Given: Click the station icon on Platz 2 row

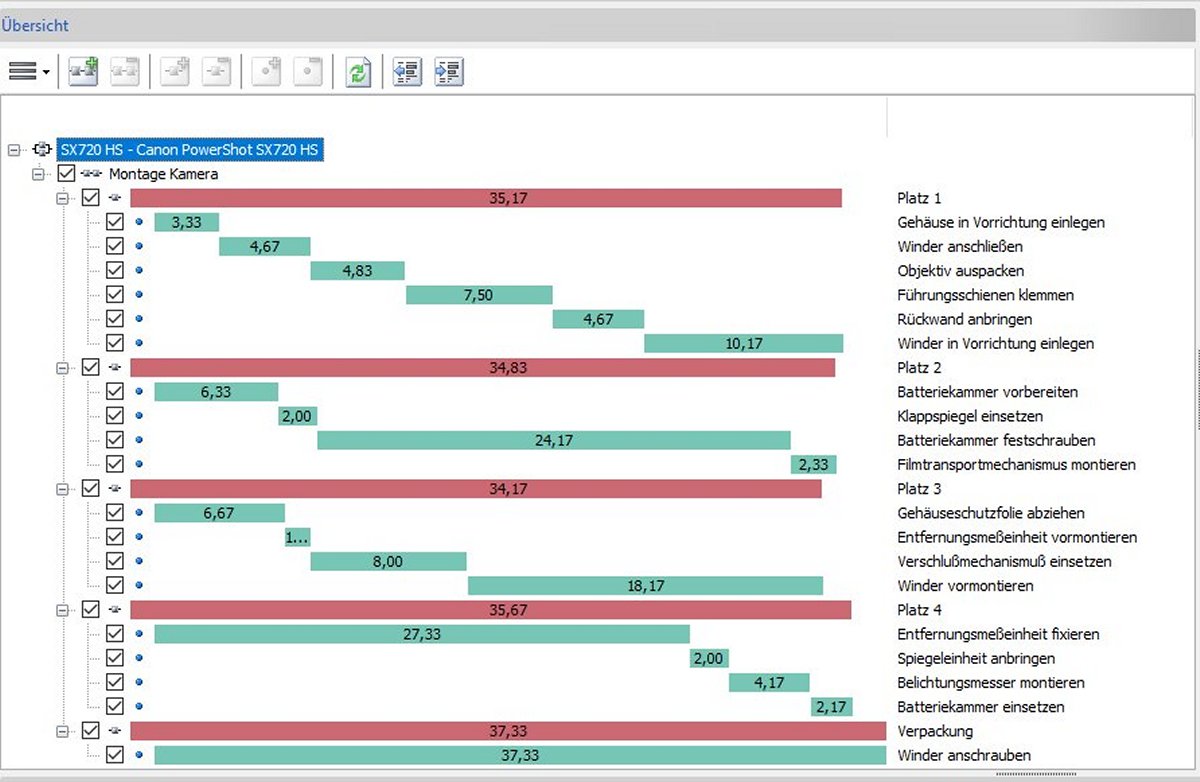Looking at the screenshot, I should [x=115, y=368].
